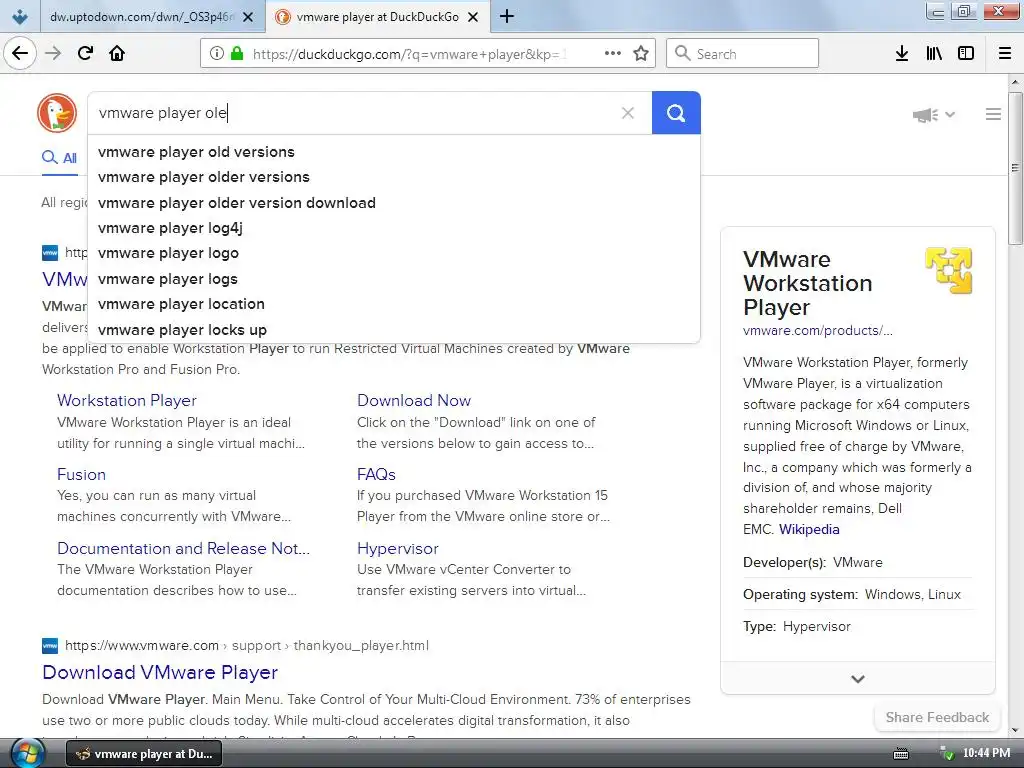The image size is (1024, 768).
Task: Open Documentation and Release Notes link
Action: pyautogui.click(x=184, y=548)
